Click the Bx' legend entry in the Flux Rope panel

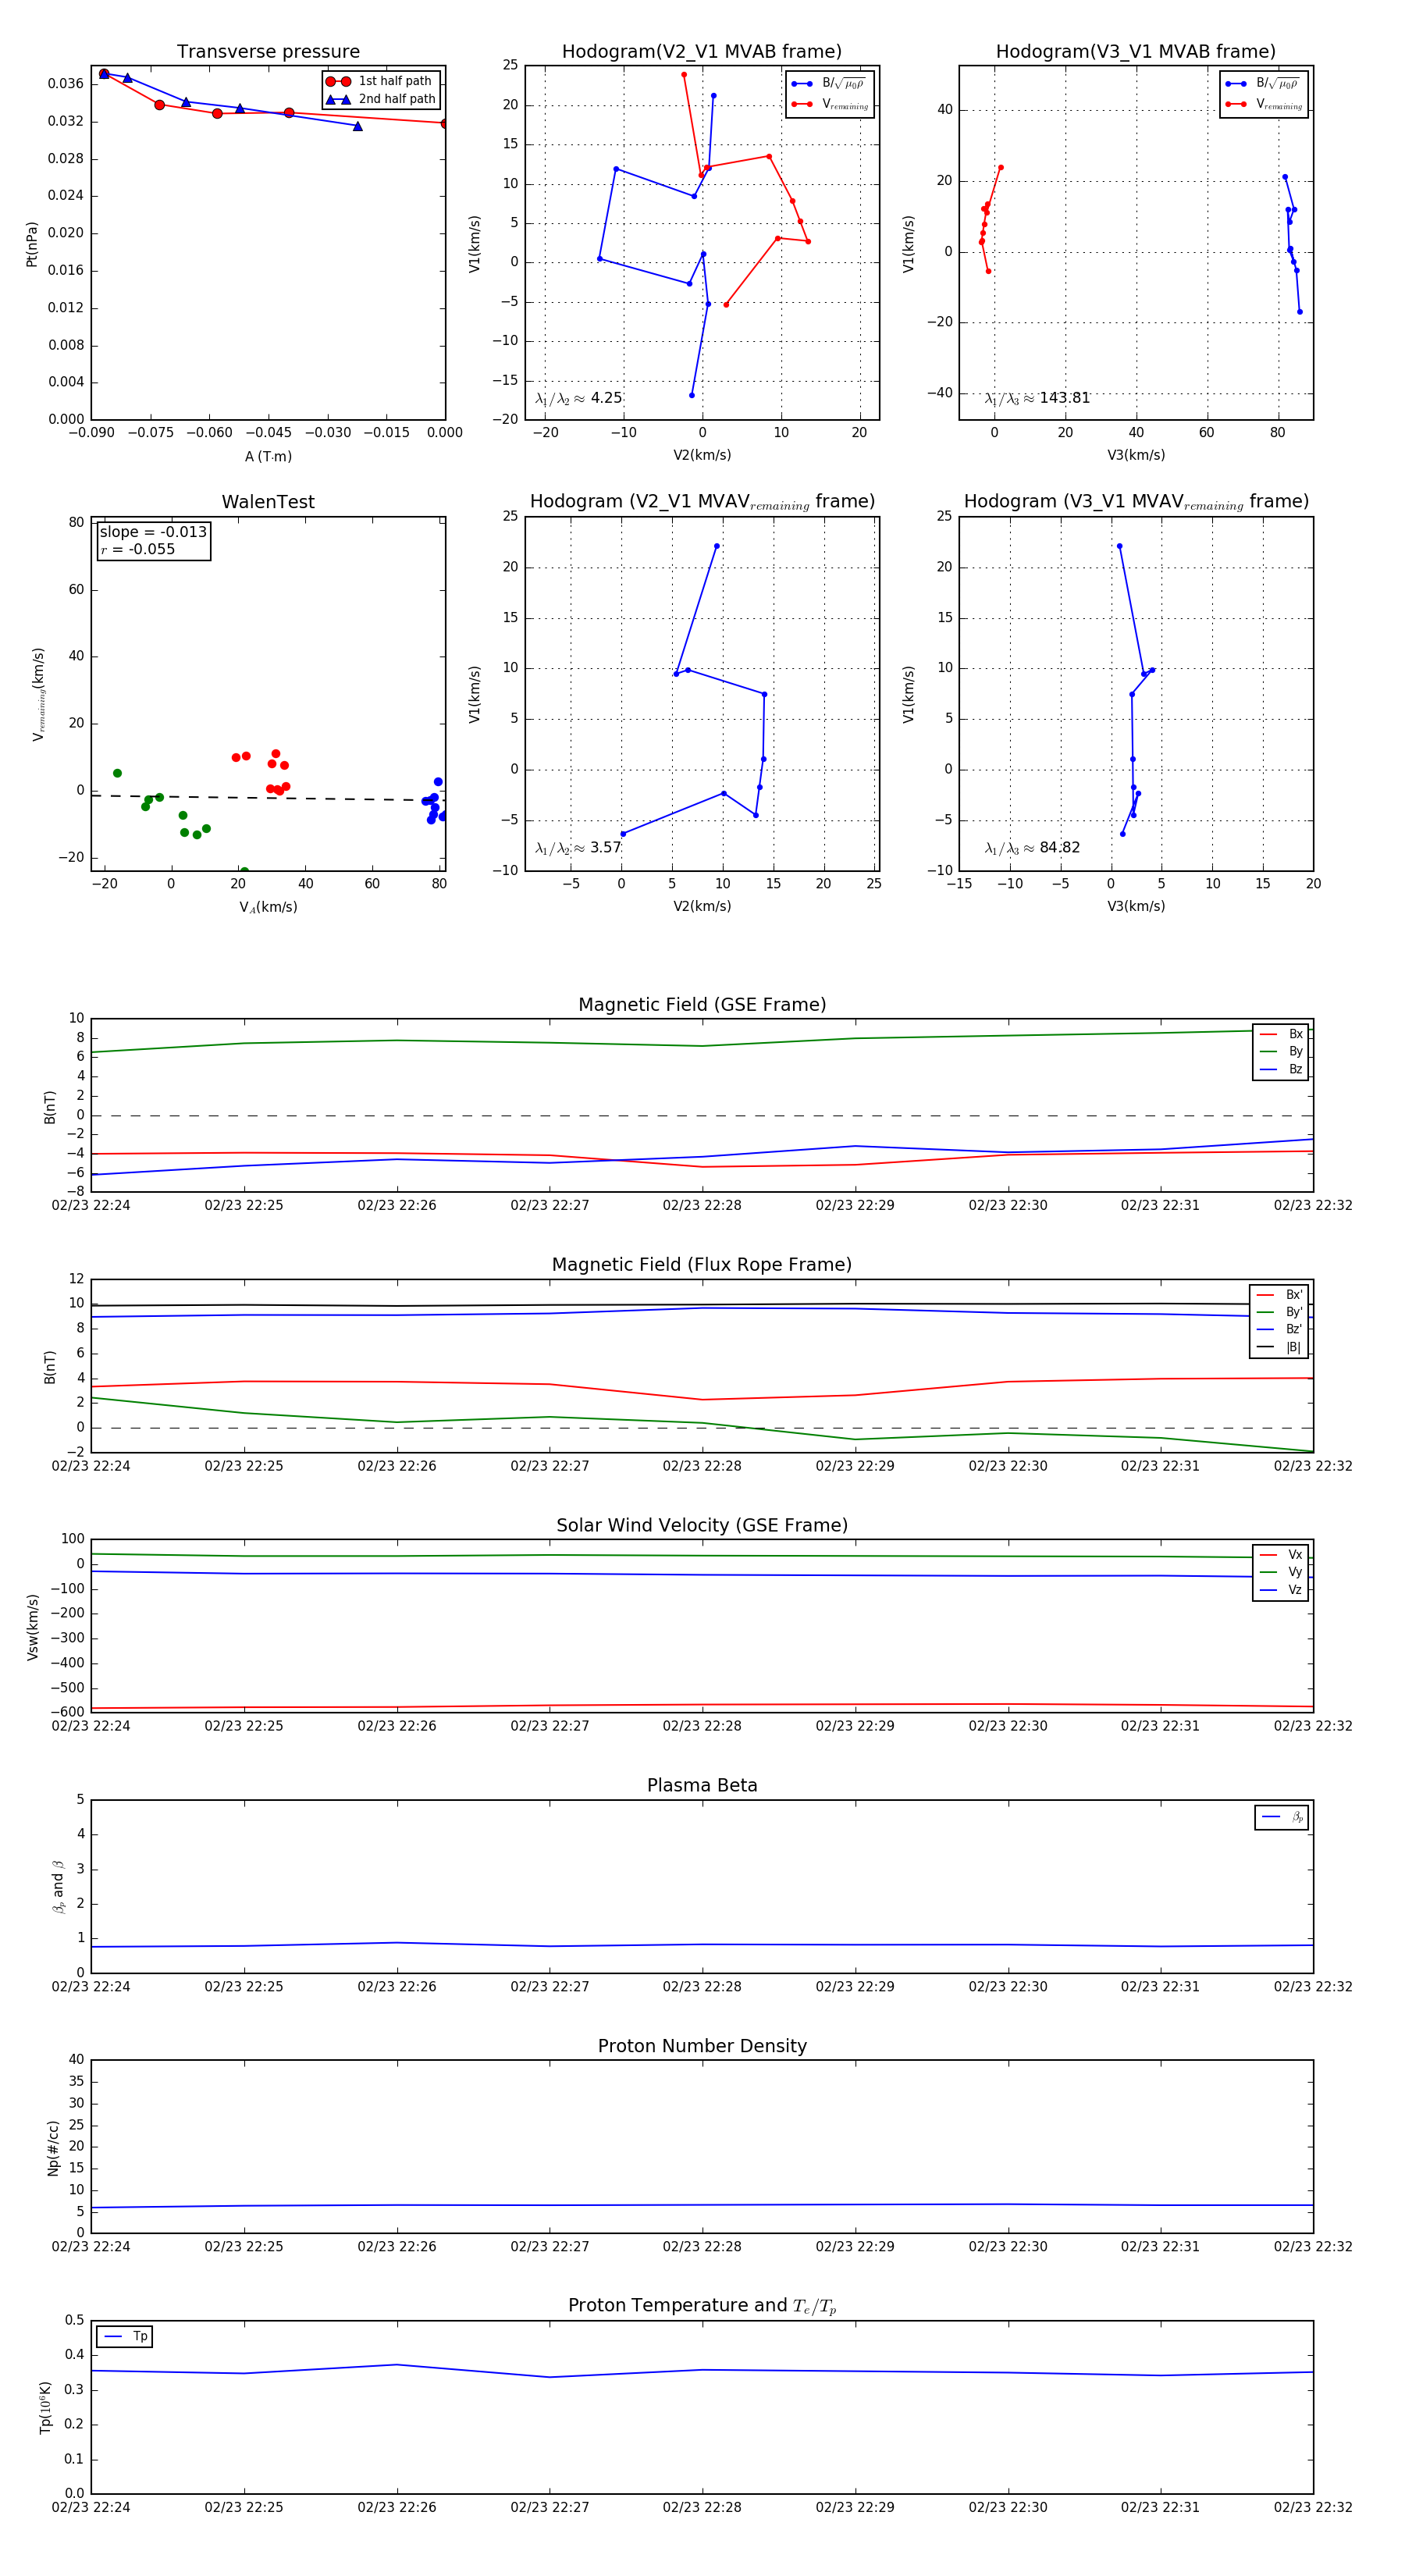1280,1294
